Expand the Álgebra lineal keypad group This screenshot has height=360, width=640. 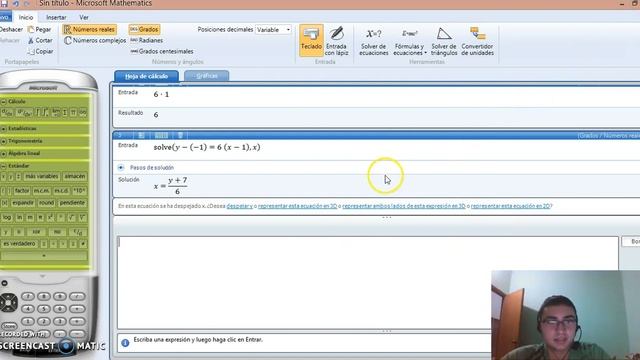[x=4, y=153]
